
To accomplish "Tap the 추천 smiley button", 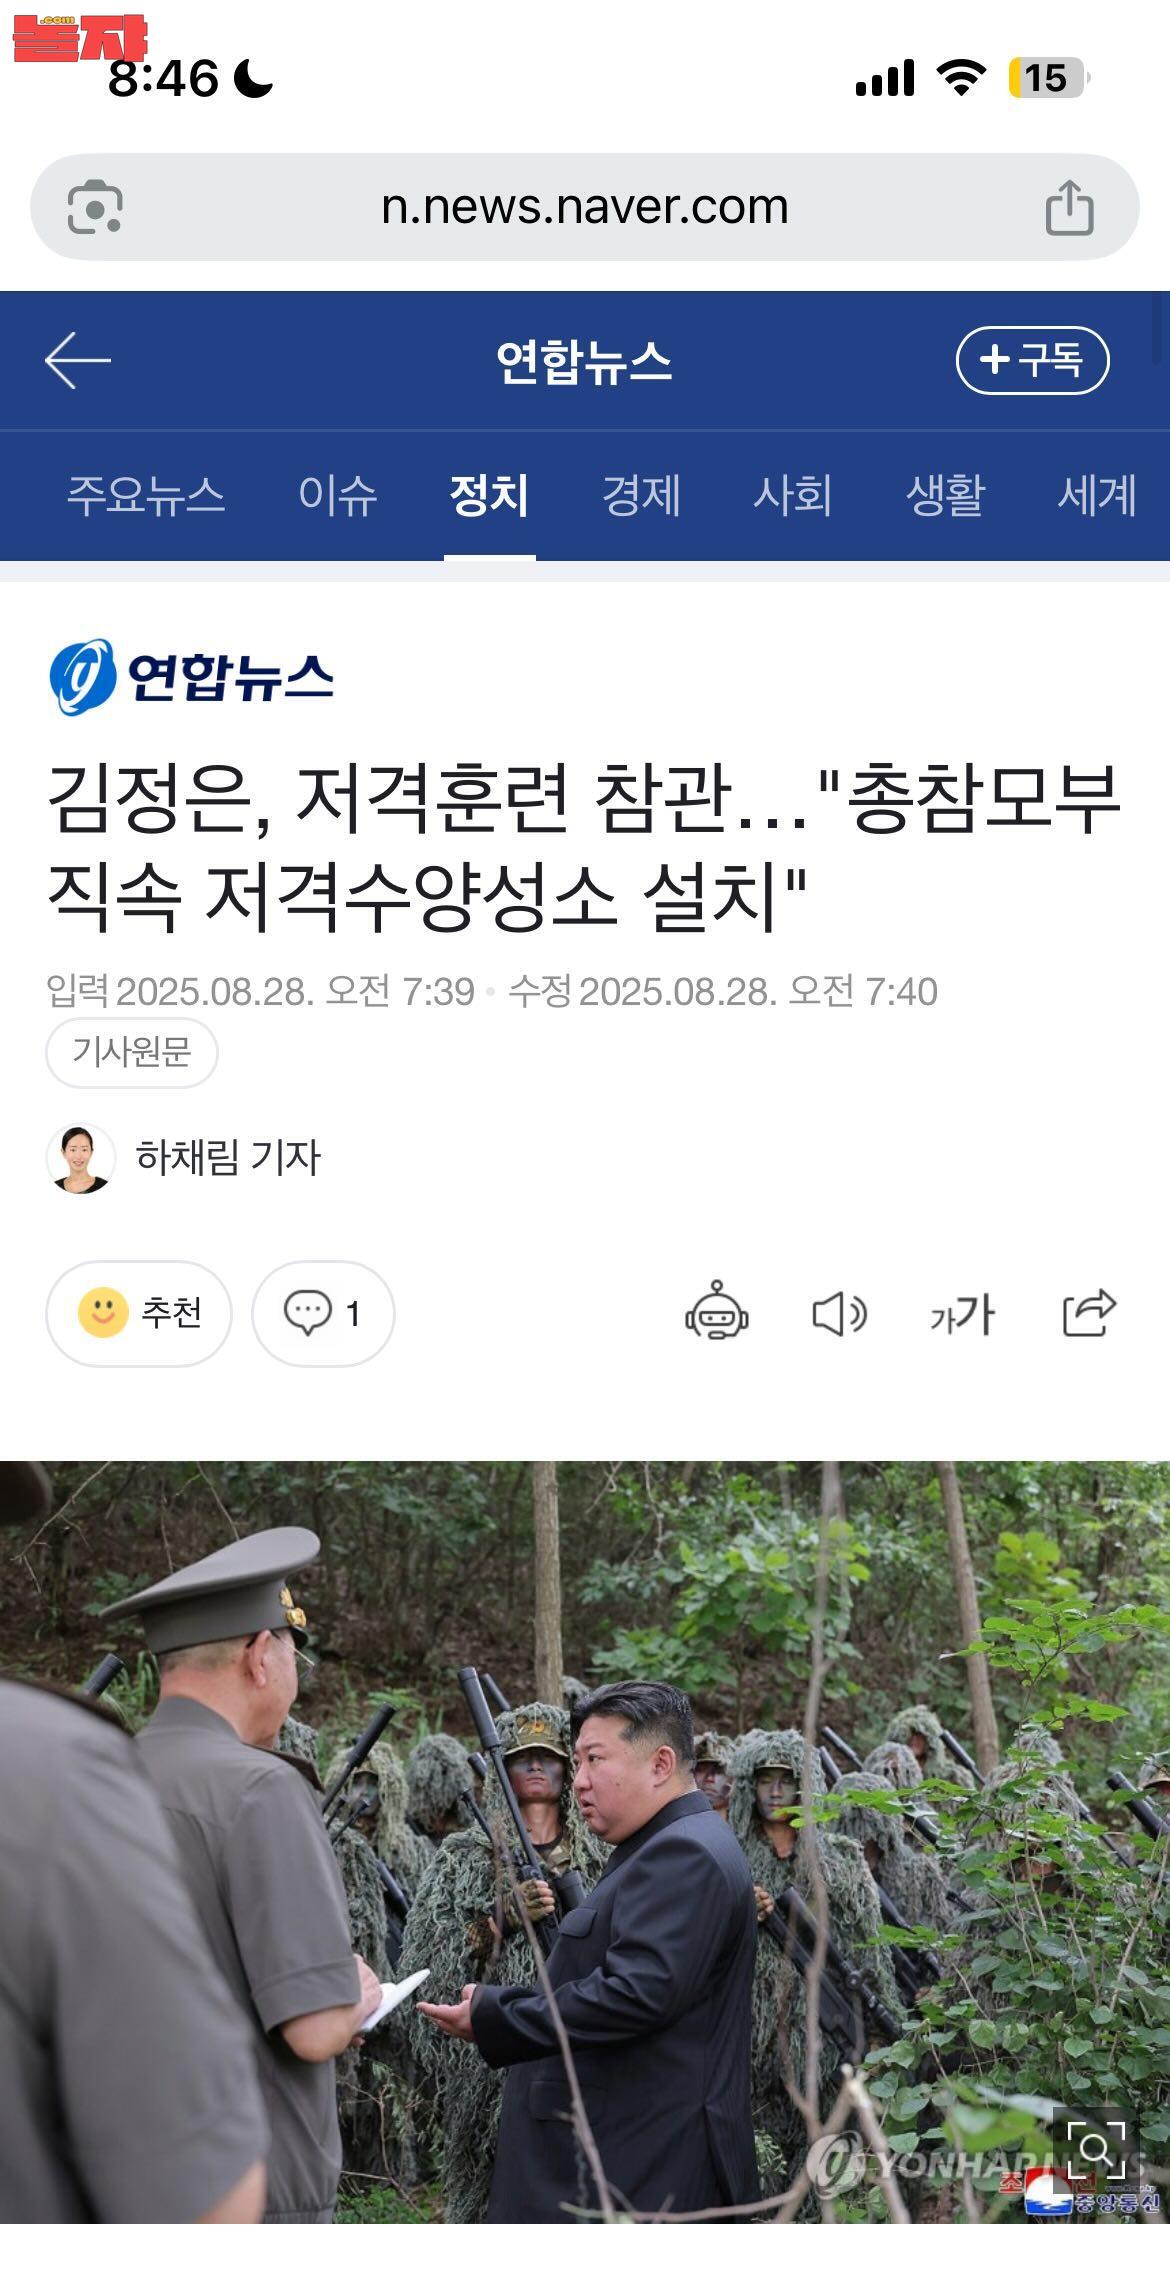I will point(139,1313).
